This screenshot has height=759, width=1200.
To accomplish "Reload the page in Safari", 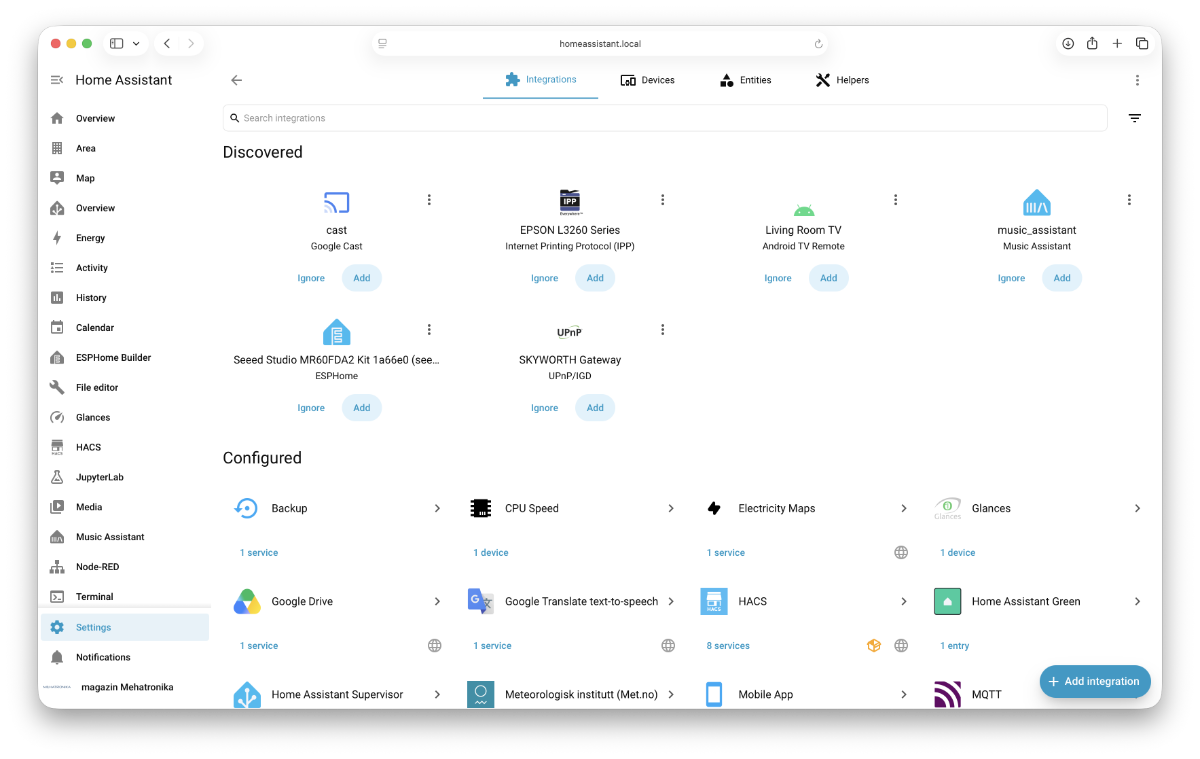I will [818, 44].
